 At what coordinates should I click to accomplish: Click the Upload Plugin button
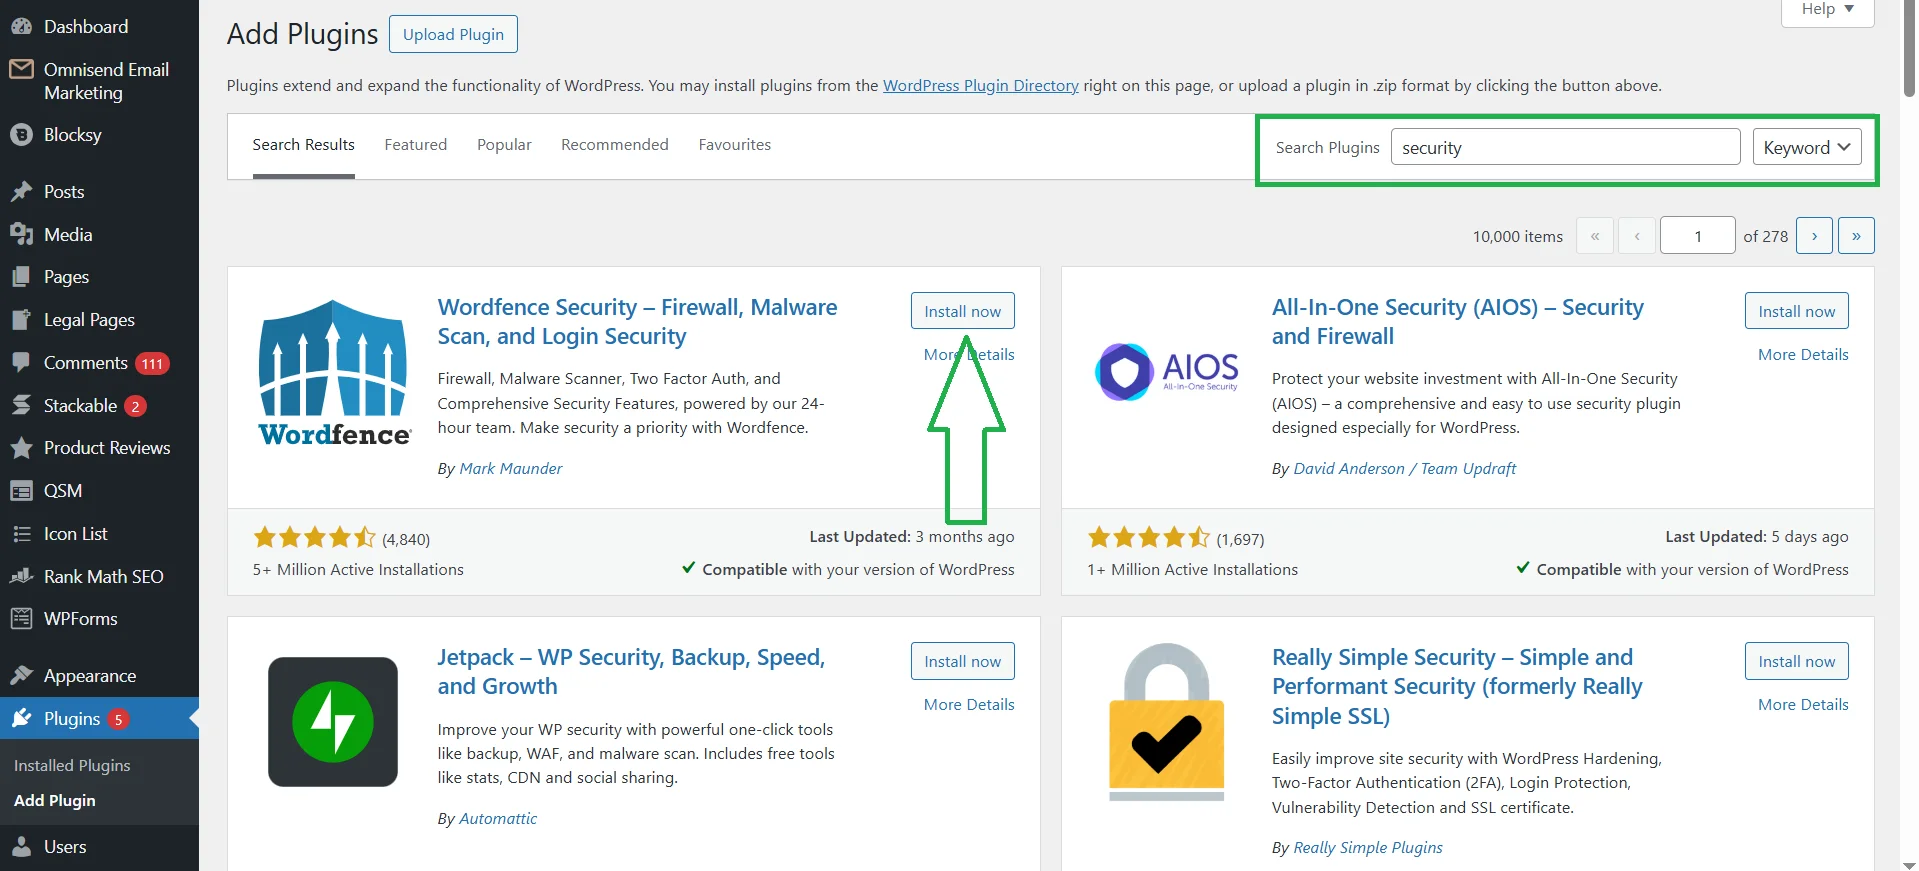point(453,35)
